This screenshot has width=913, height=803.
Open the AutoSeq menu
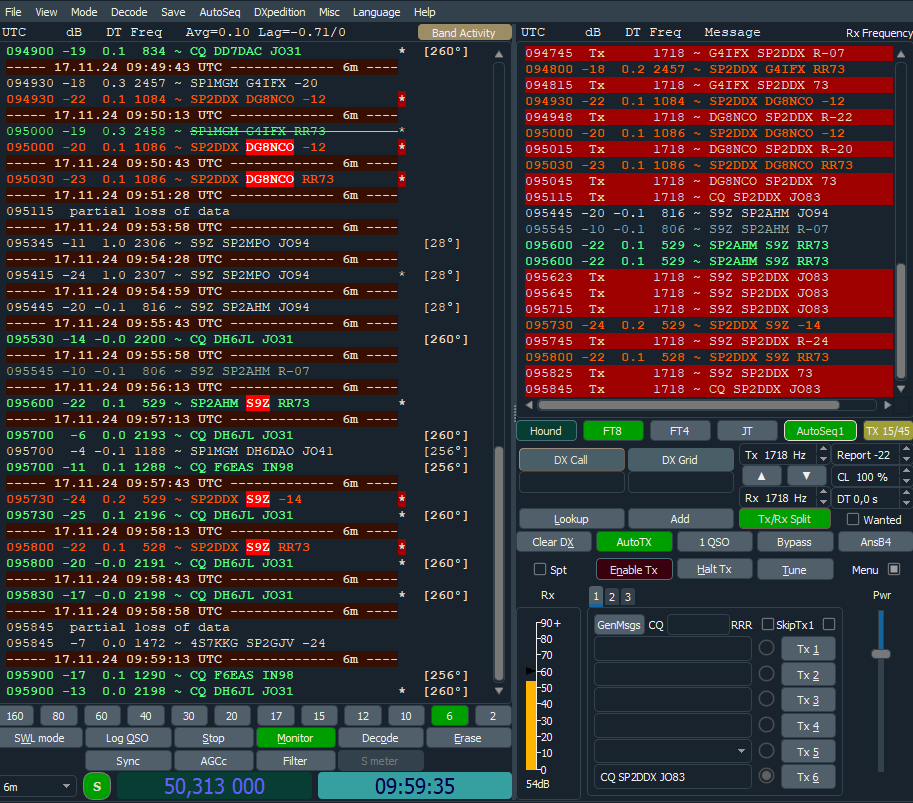[220, 12]
